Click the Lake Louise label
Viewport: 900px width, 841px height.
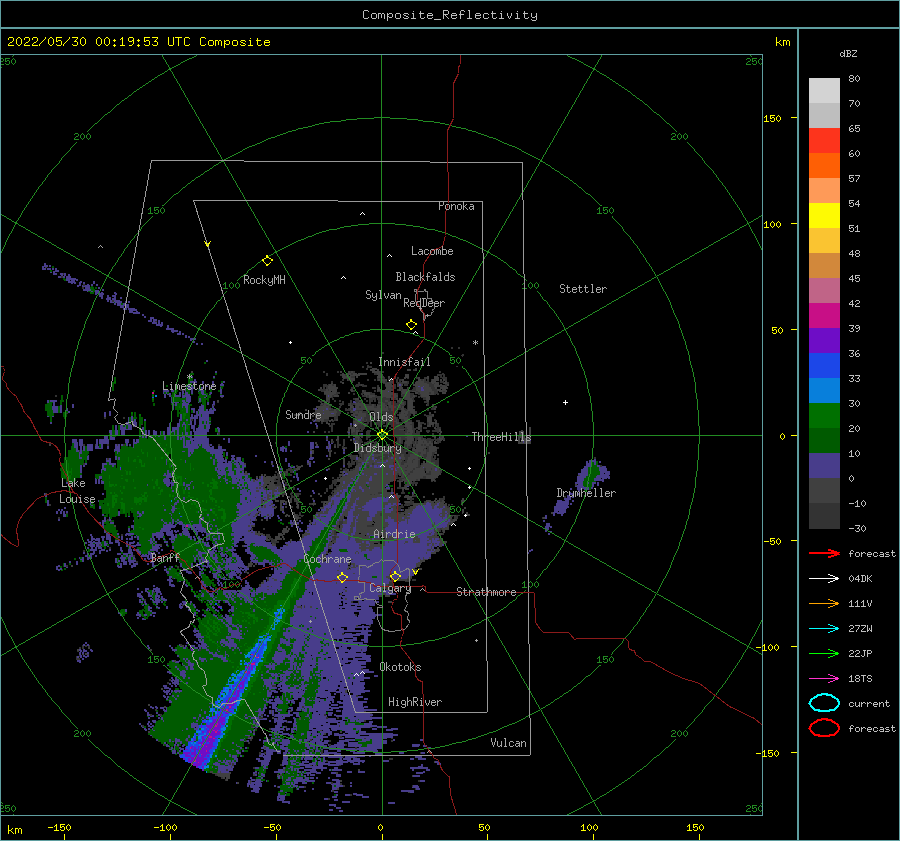pos(77,491)
